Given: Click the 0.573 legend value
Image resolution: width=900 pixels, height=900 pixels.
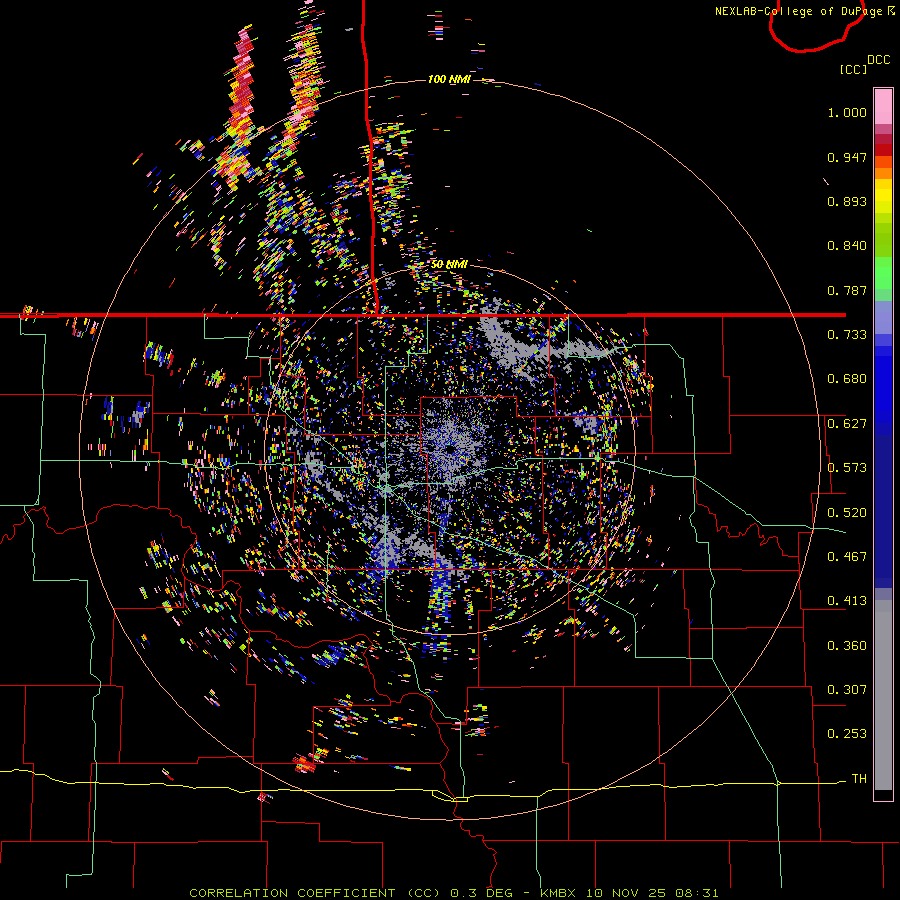Looking at the screenshot, I should [x=847, y=468].
